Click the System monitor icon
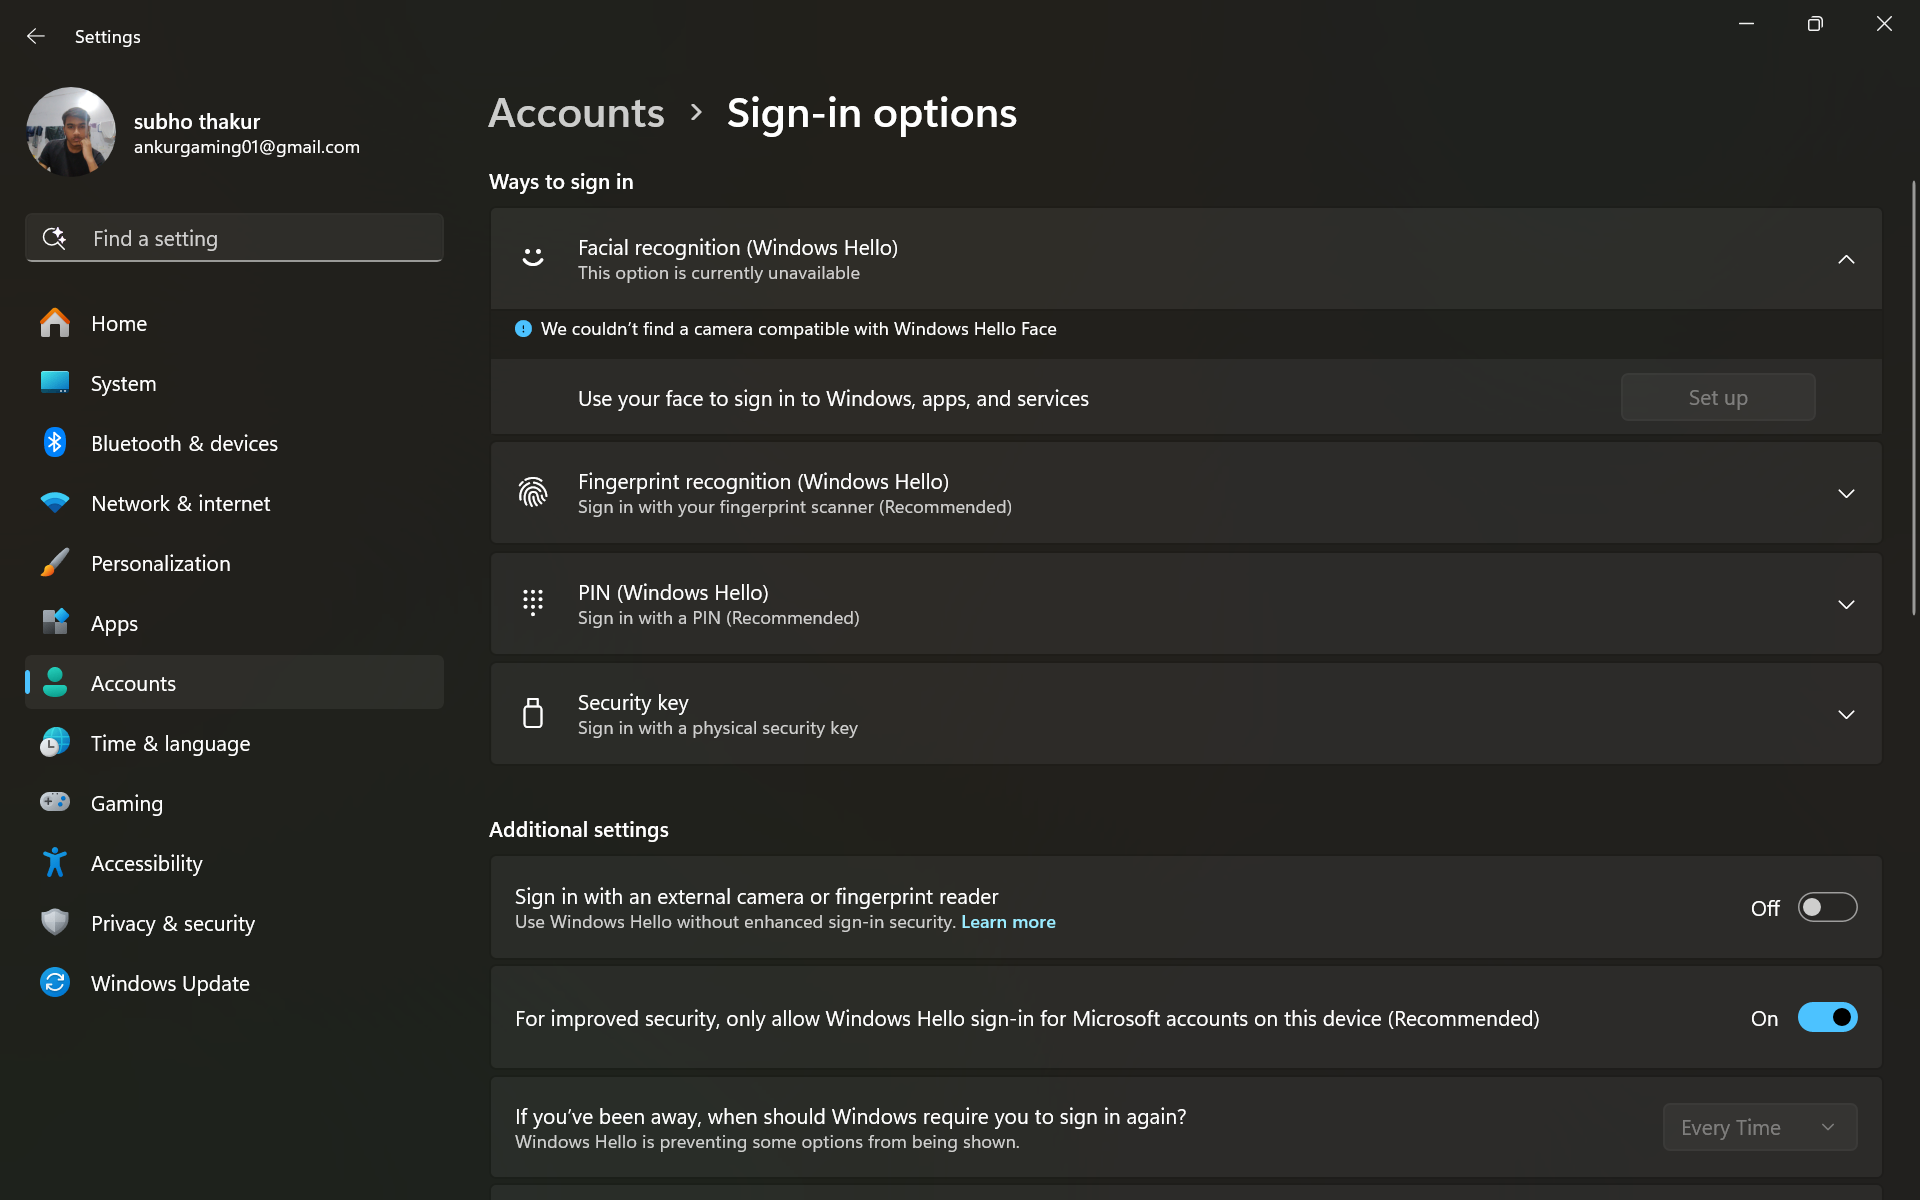Viewport: 1920px width, 1200px height. click(x=55, y=383)
